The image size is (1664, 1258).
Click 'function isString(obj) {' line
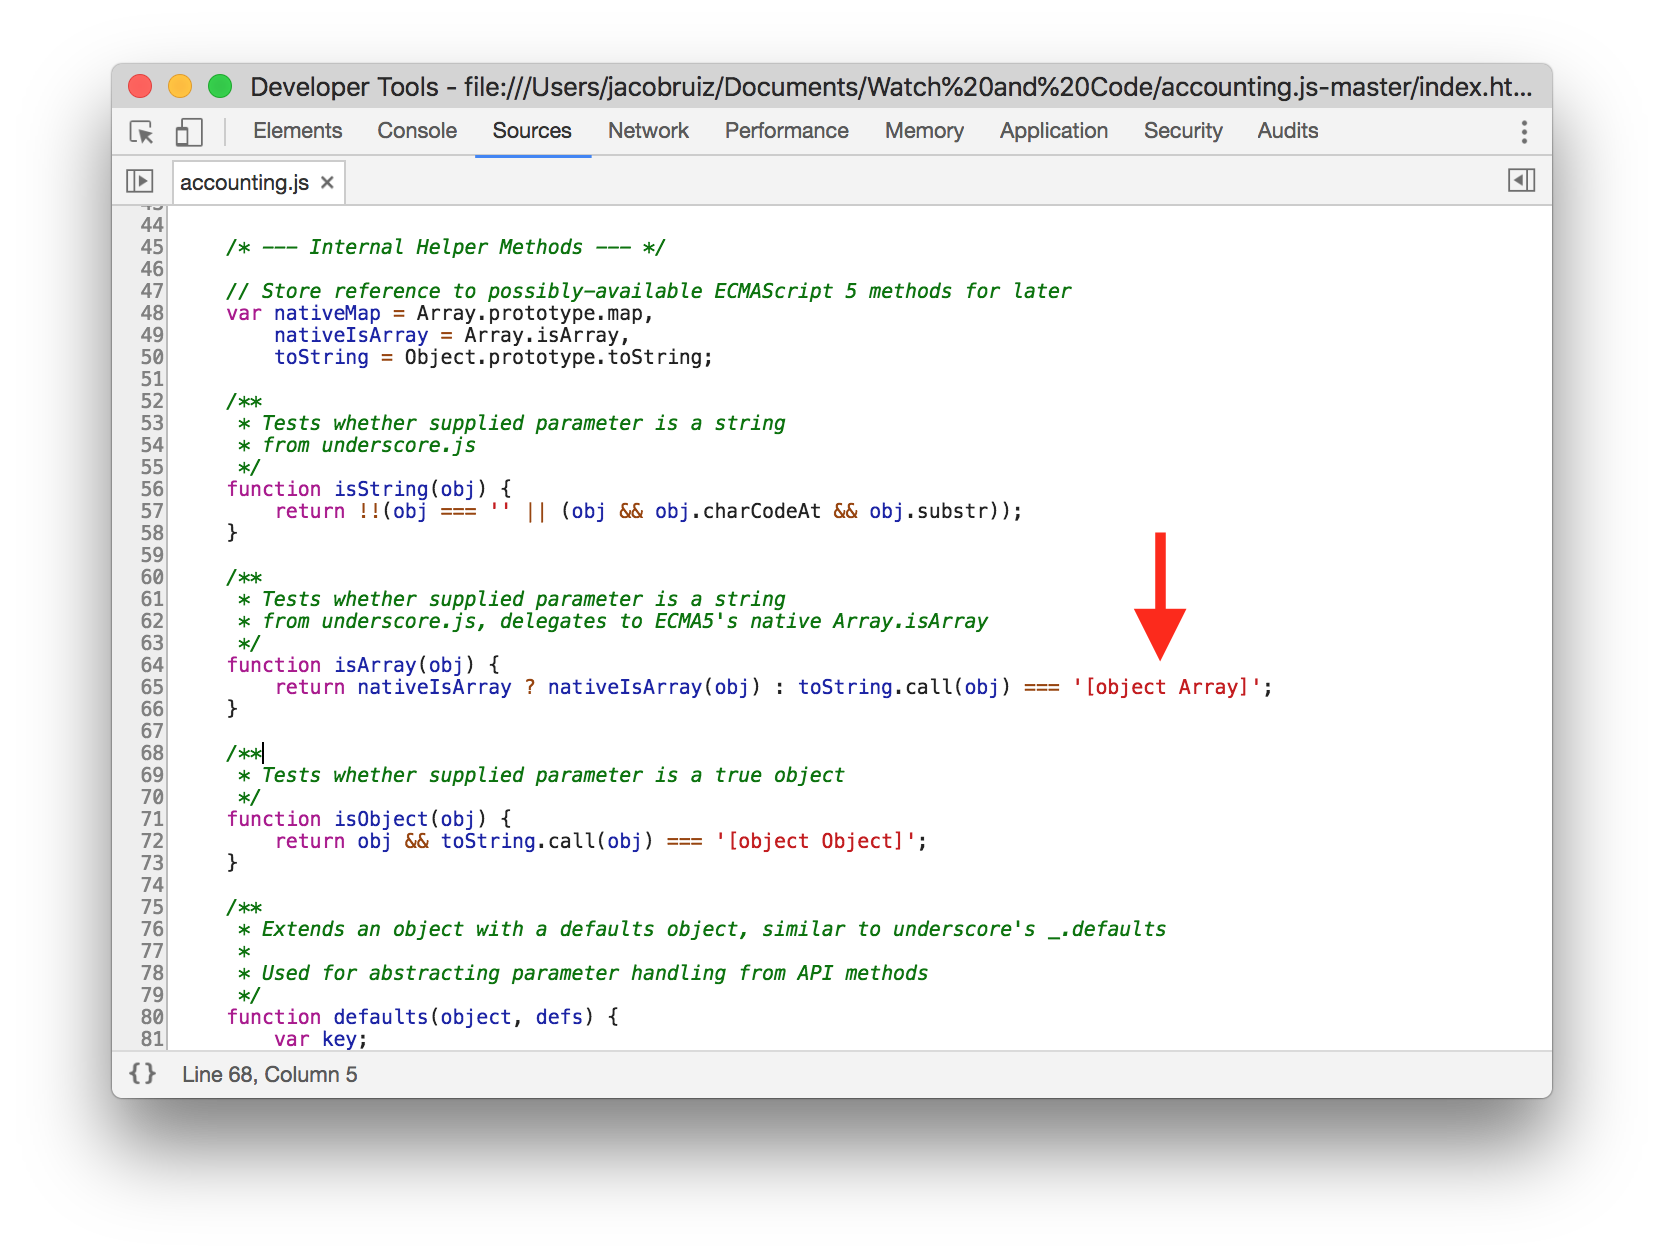coord(369,489)
